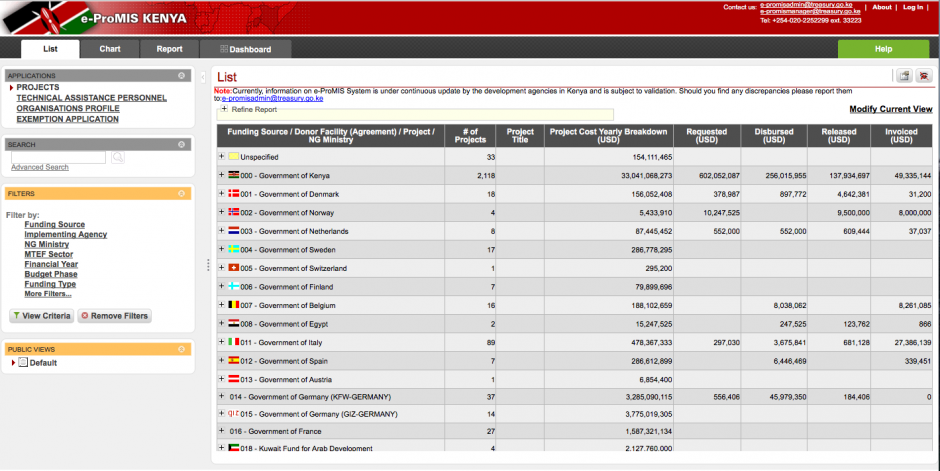This screenshot has width=940, height=471.
Task: Open Exemption Application link
Action: 67,119
